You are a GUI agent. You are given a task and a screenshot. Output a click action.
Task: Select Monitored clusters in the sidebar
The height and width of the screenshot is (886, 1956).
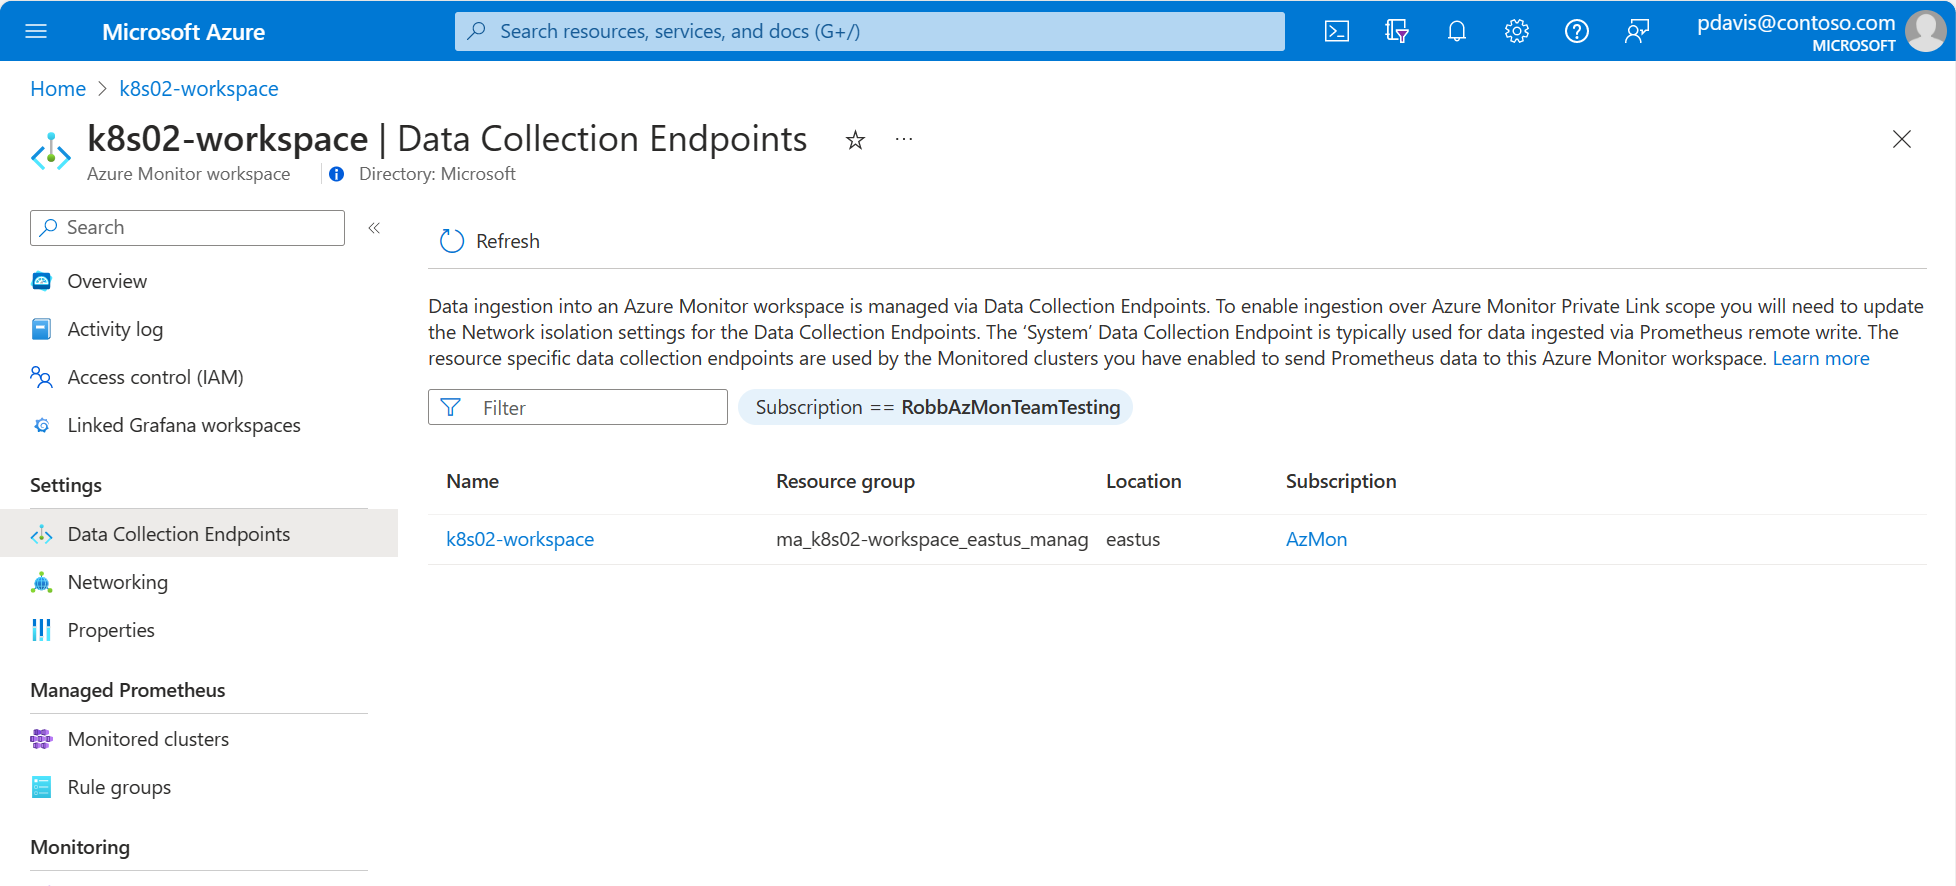point(148,739)
